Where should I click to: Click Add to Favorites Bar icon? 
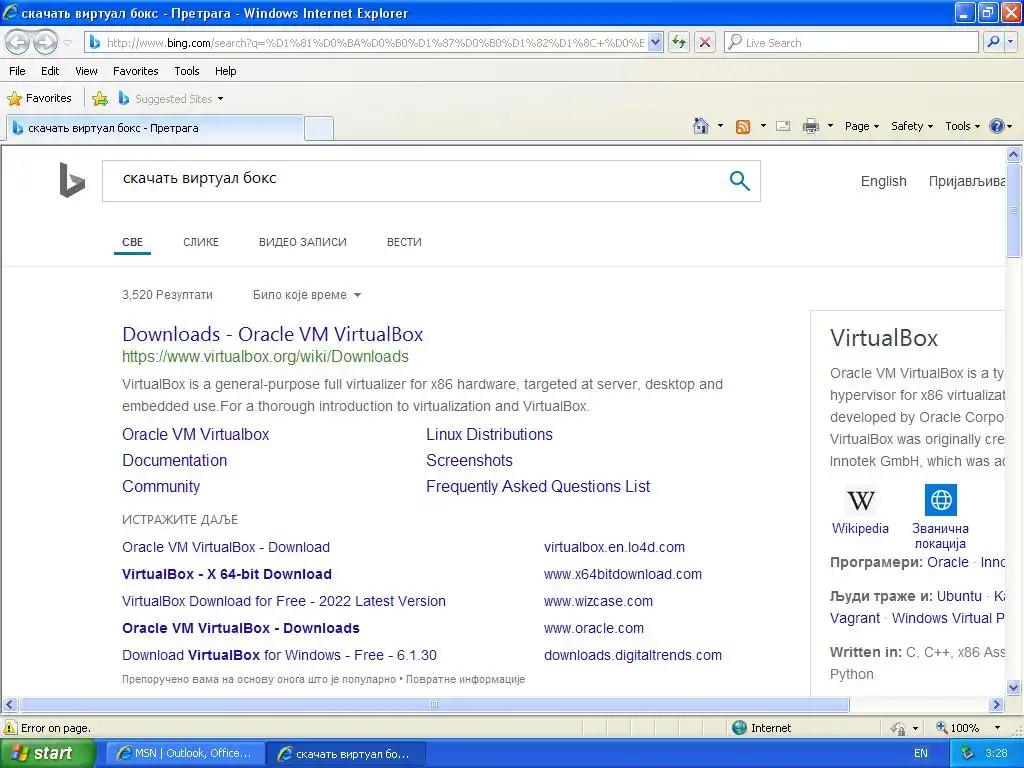100,99
